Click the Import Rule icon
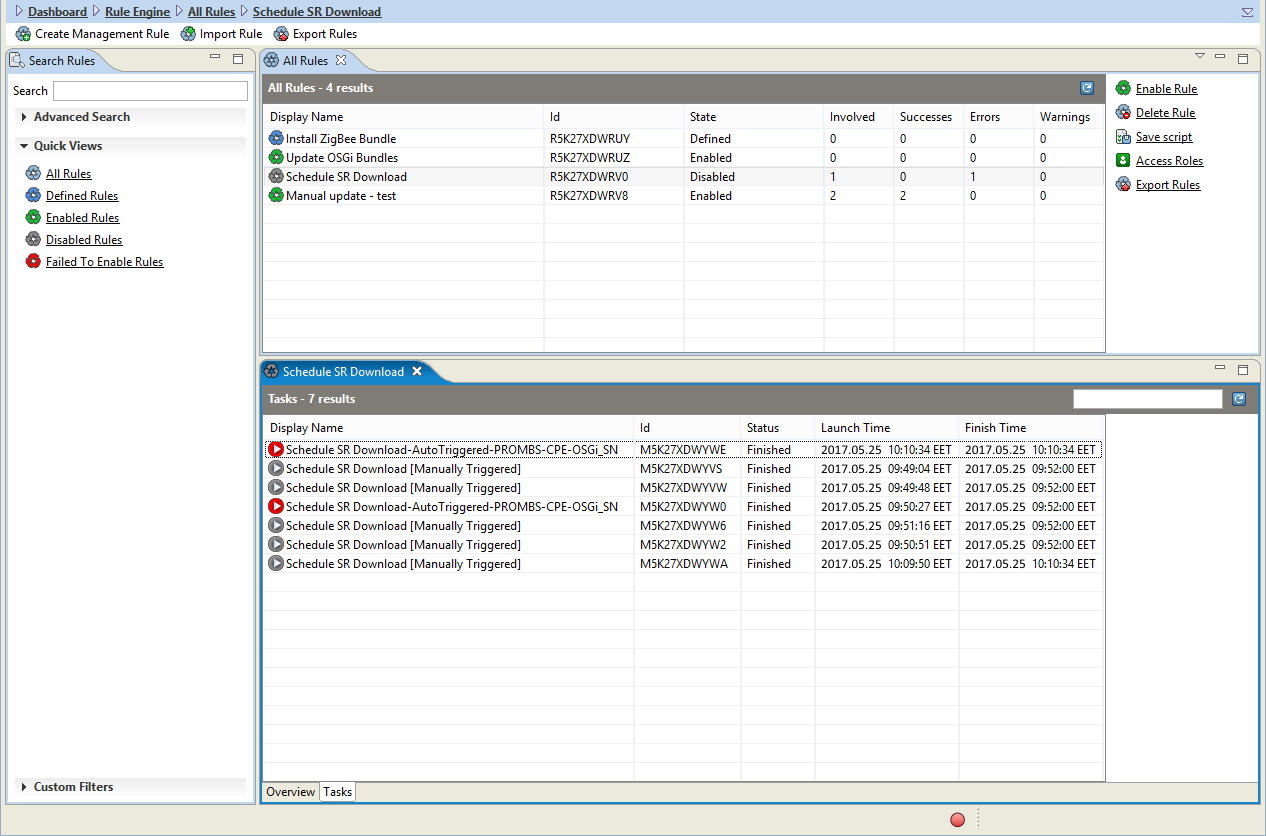1266x836 pixels. [x=188, y=34]
